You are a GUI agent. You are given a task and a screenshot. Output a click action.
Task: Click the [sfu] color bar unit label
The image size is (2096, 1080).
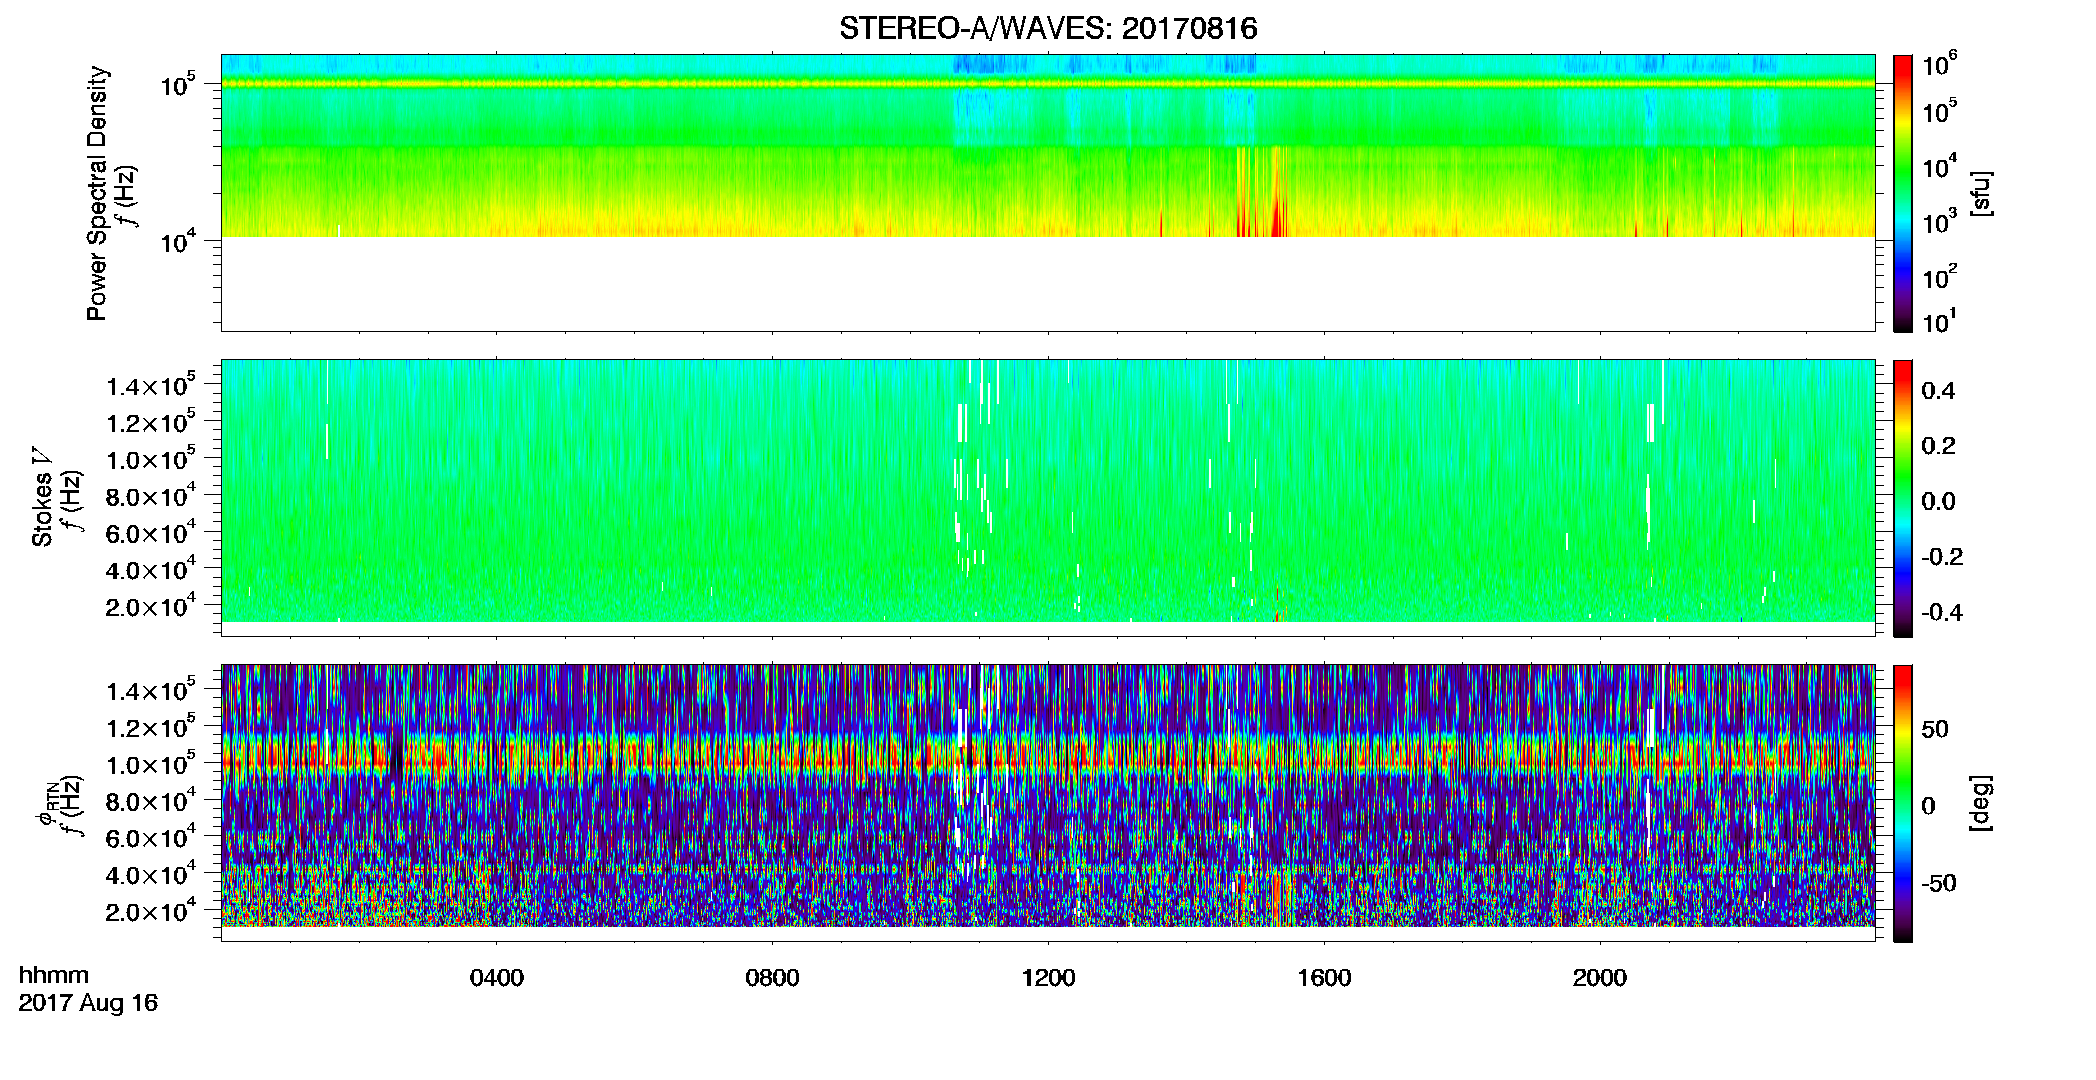tap(1981, 193)
